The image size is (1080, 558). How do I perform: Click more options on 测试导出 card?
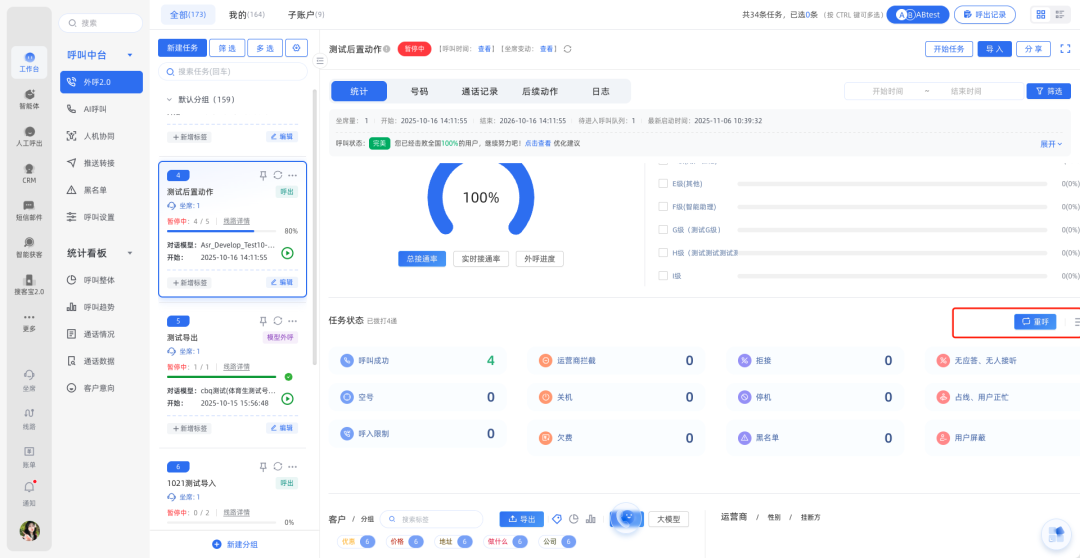point(292,321)
